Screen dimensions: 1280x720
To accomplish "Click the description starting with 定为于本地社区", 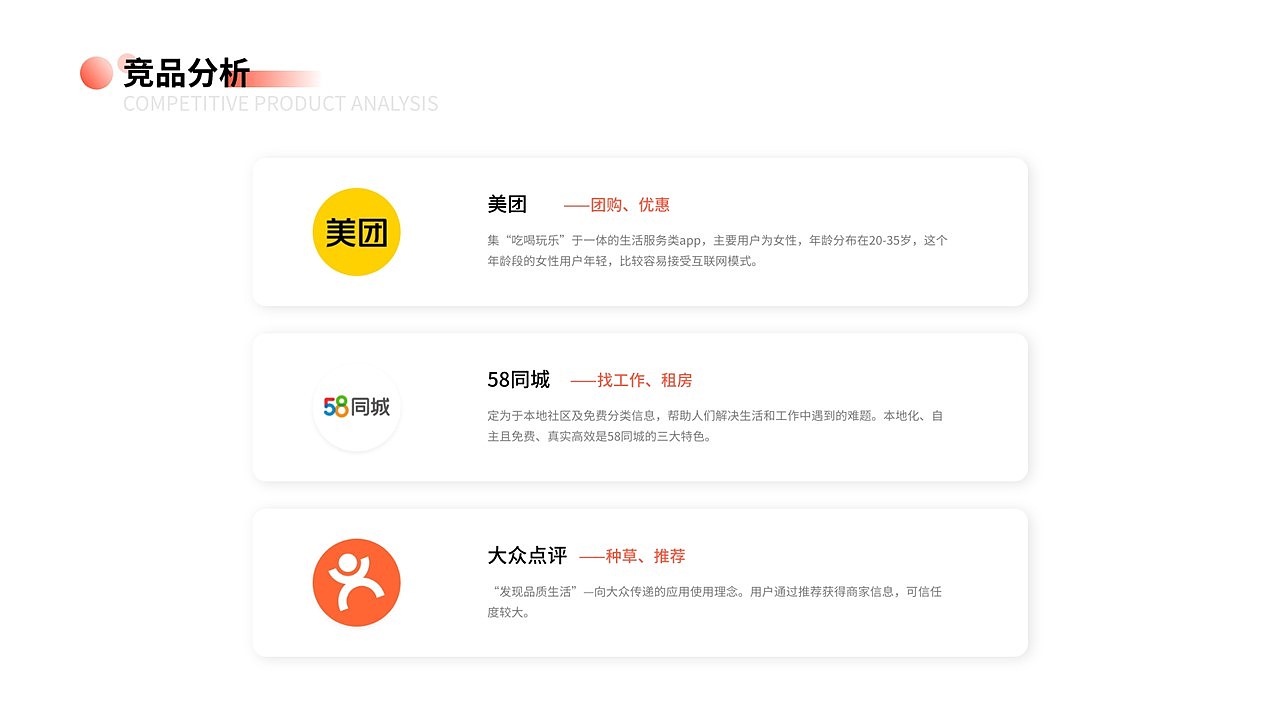I will (x=715, y=426).
